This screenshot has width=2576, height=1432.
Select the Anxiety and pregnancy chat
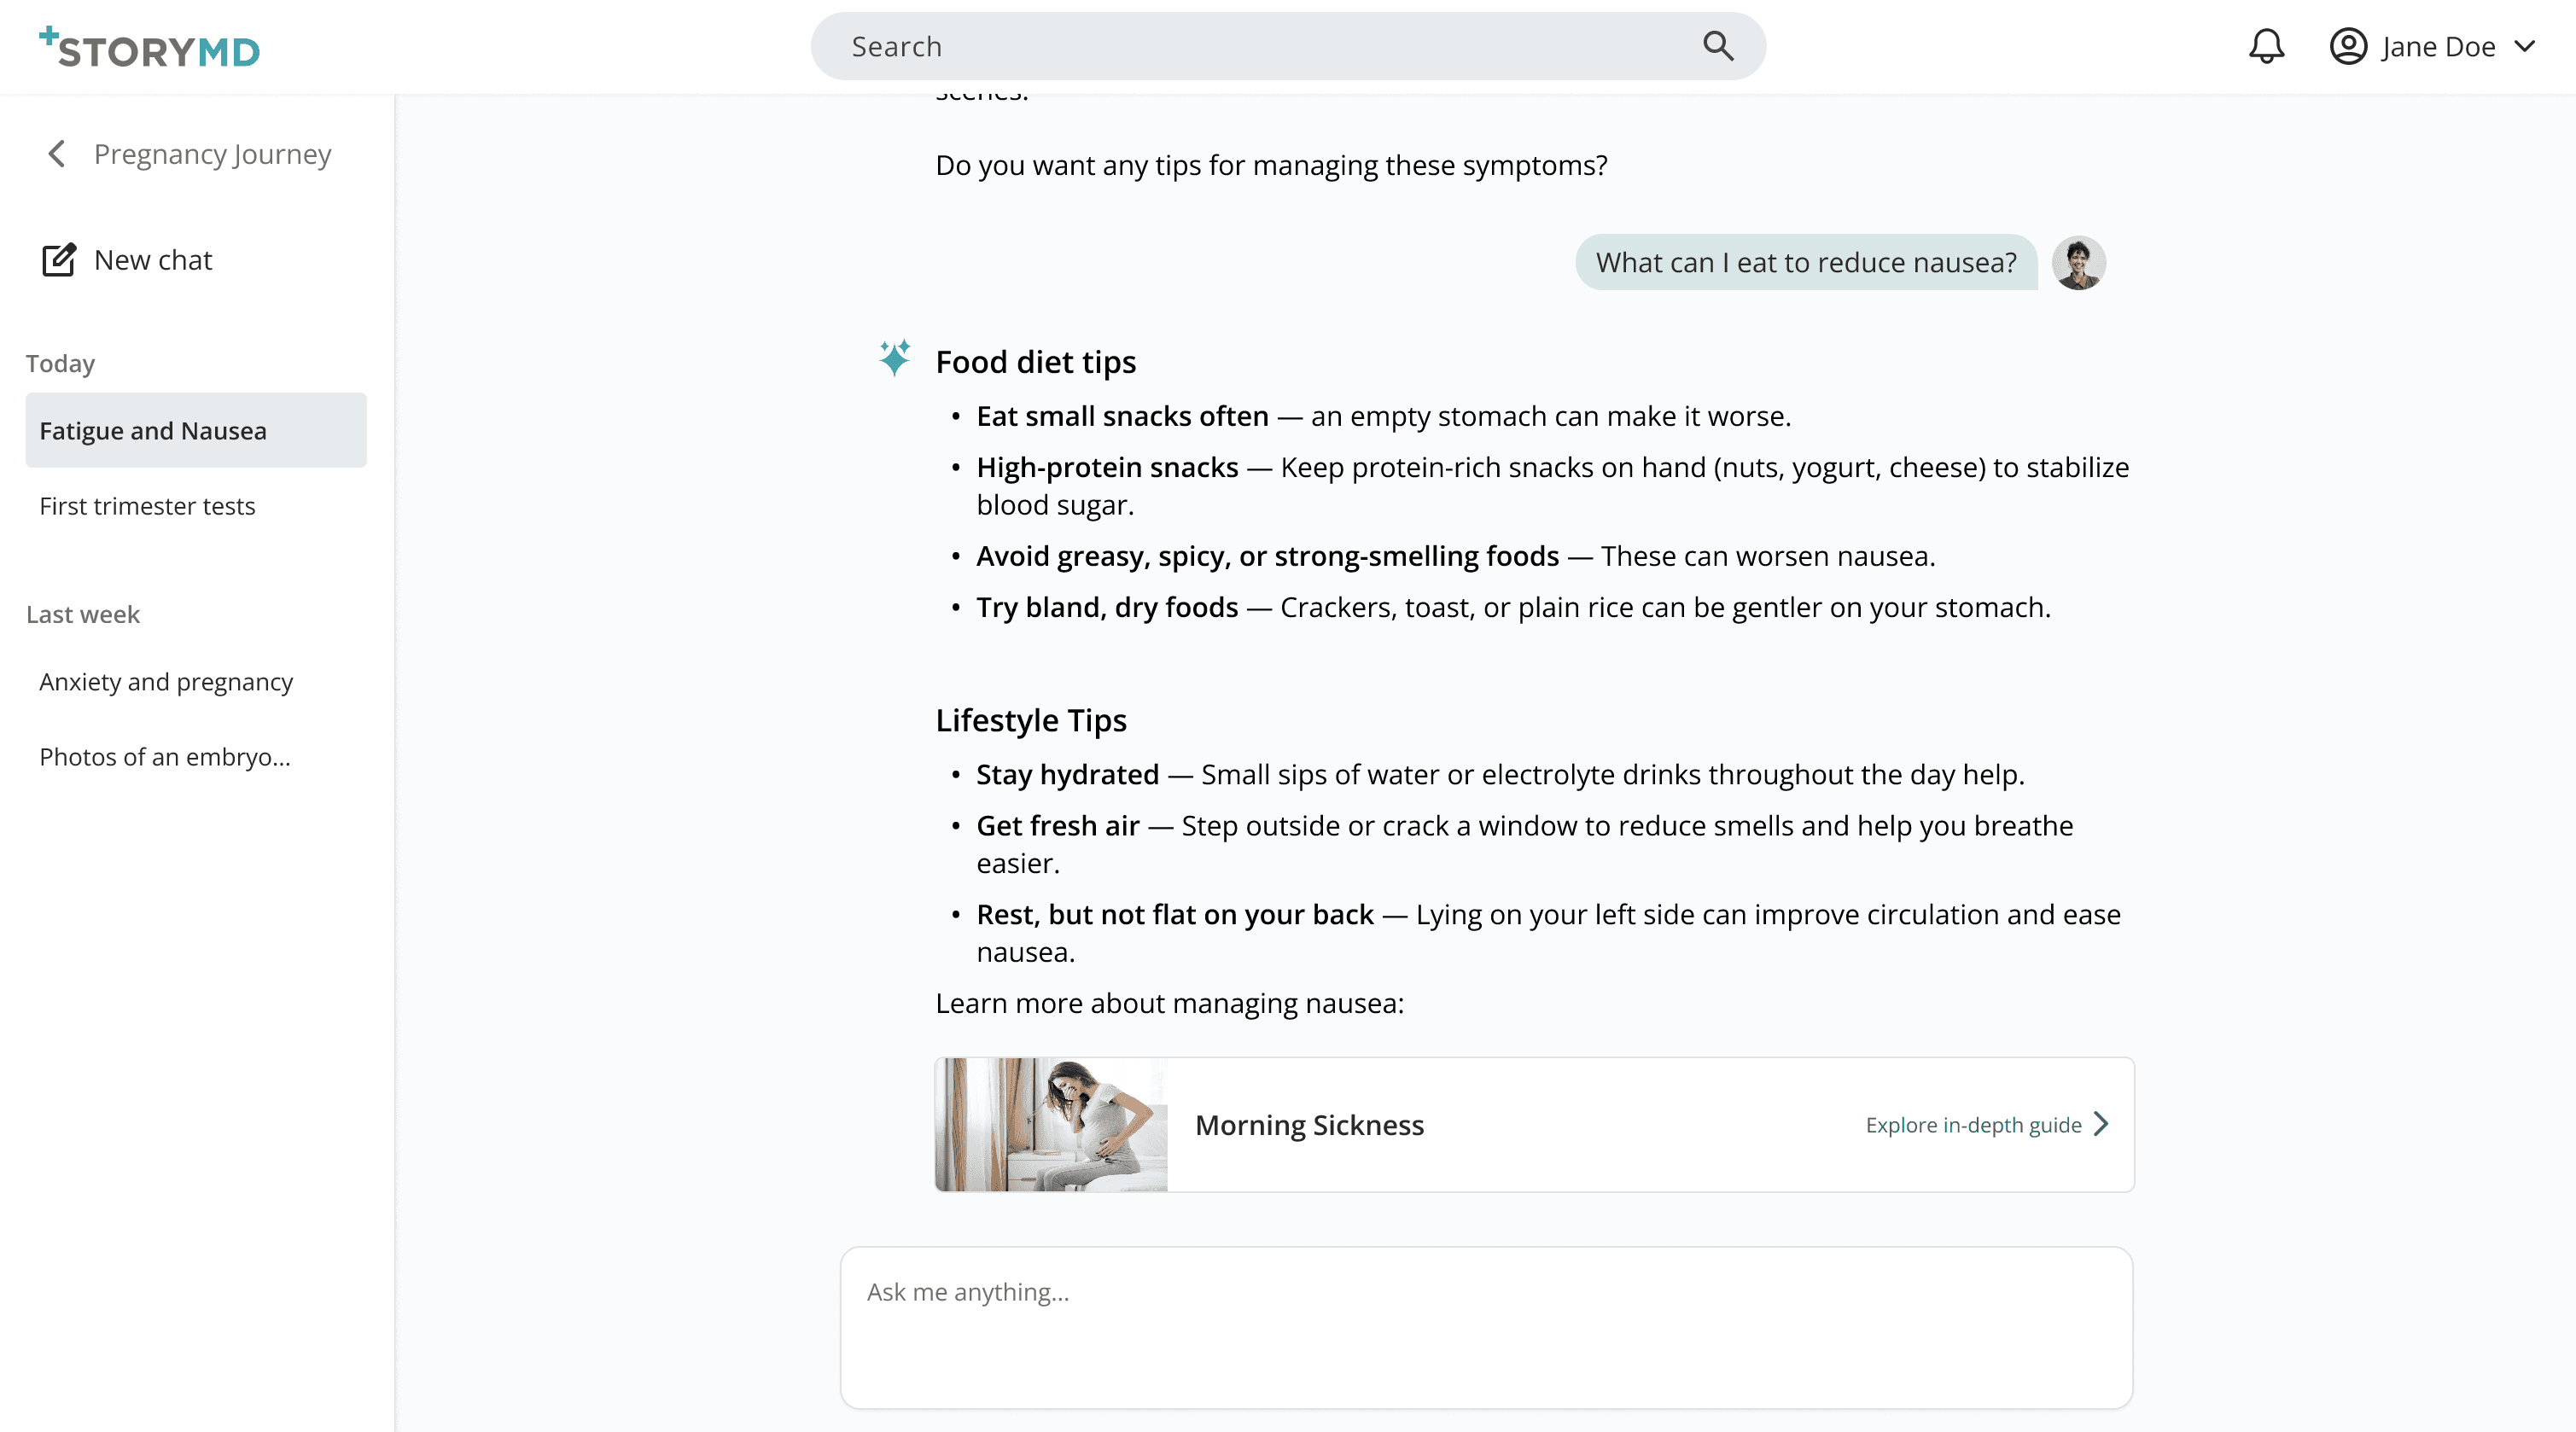click(x=166, y=682)
